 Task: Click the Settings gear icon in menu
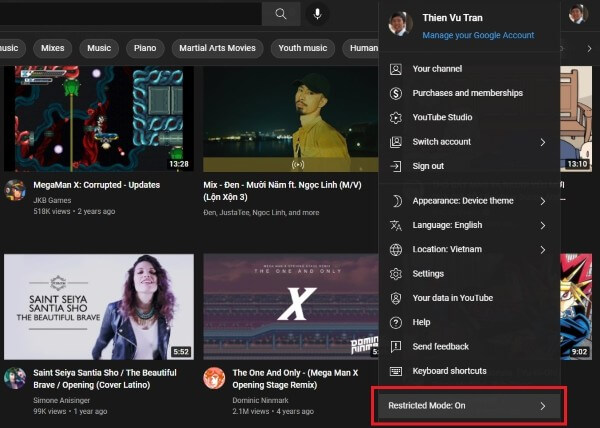(x=395, y=274)
